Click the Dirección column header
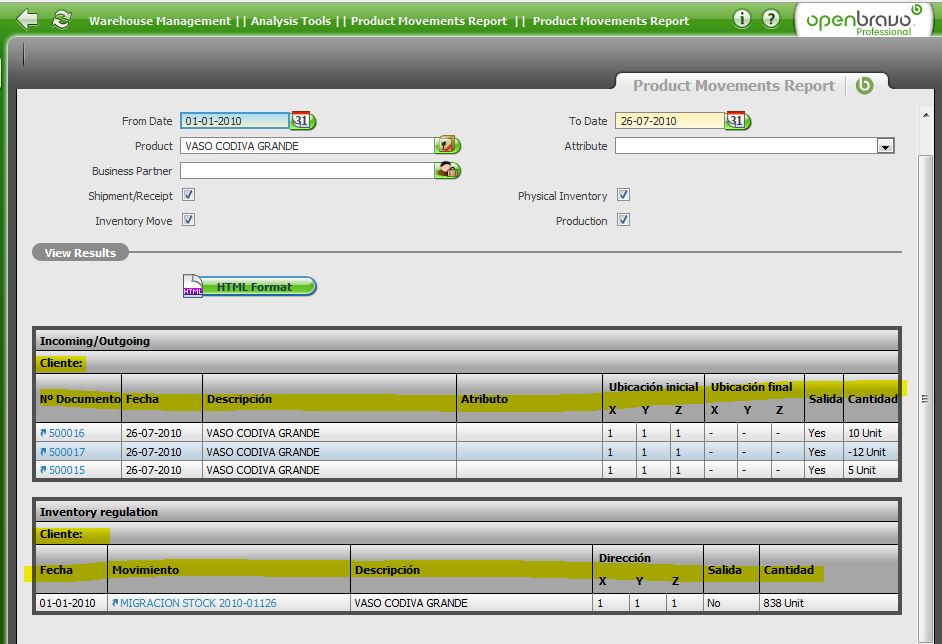This screenshot has height=644, width=942. coord(625,557)
